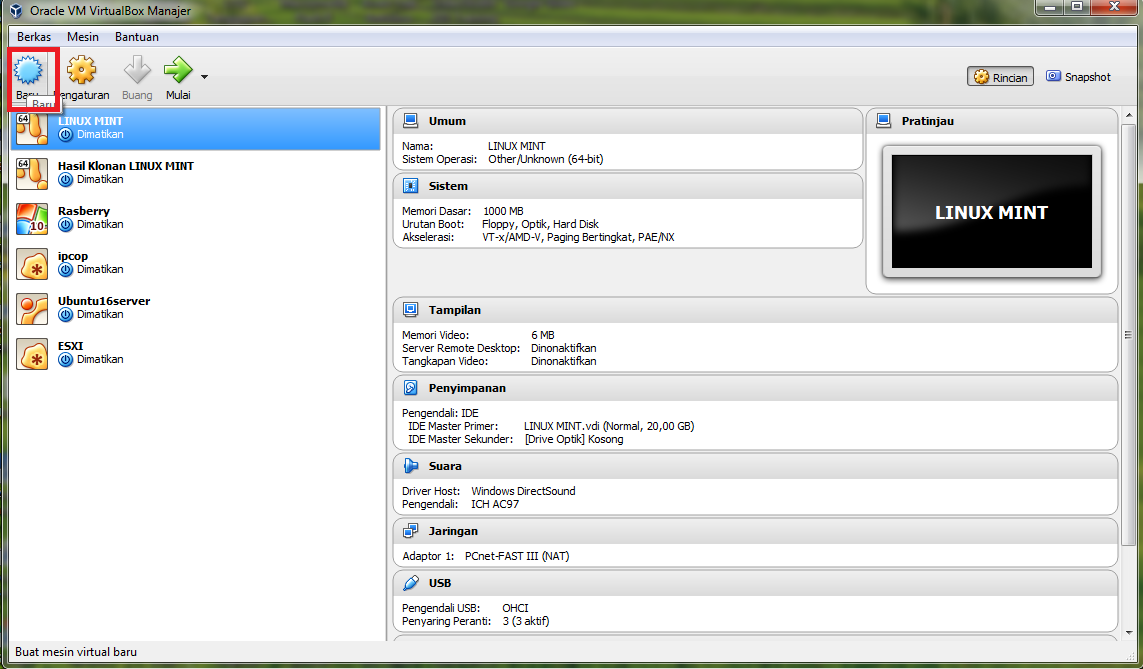Image resolution: width=1143 pixels, height=669 pixels.
Task: Open the Sistem settings header link
Action: pos(448,186)
